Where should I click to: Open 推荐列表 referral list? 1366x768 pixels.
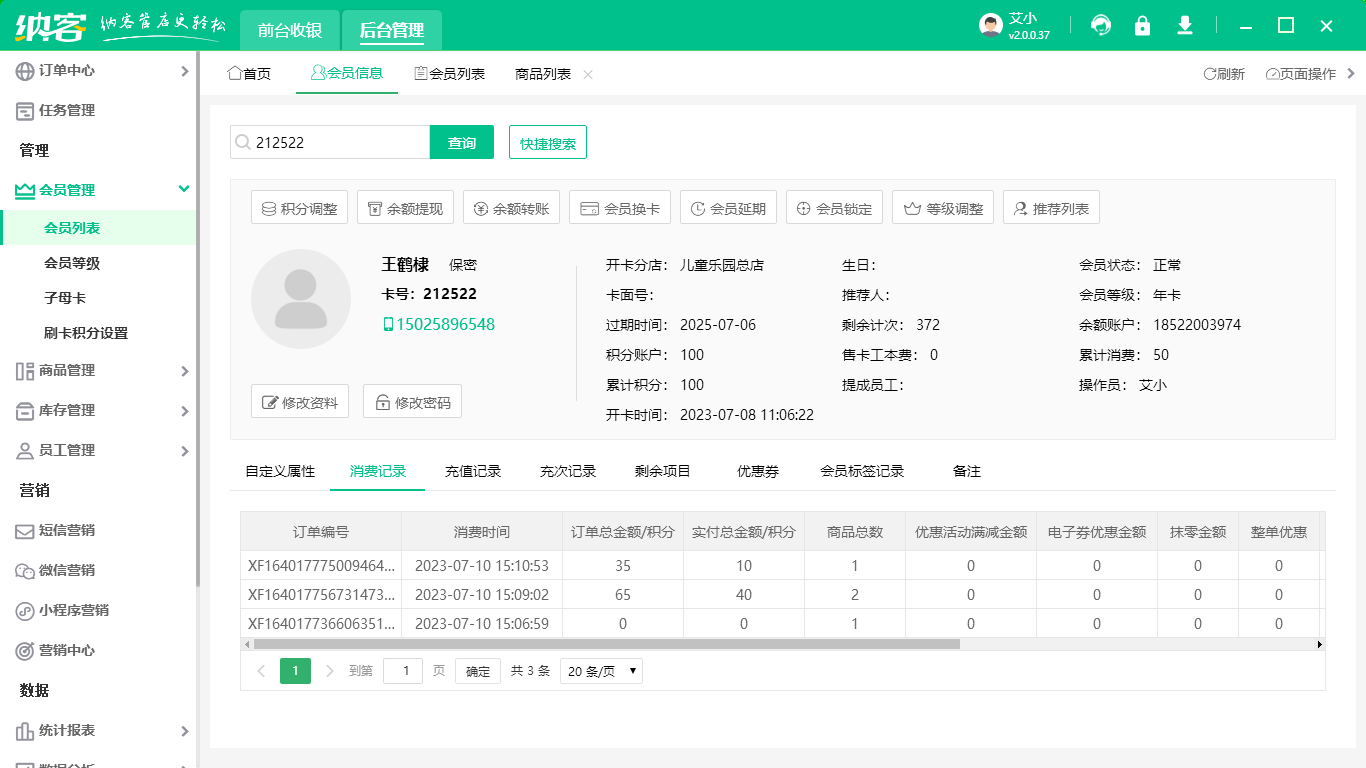click(x=1051, y=208)
